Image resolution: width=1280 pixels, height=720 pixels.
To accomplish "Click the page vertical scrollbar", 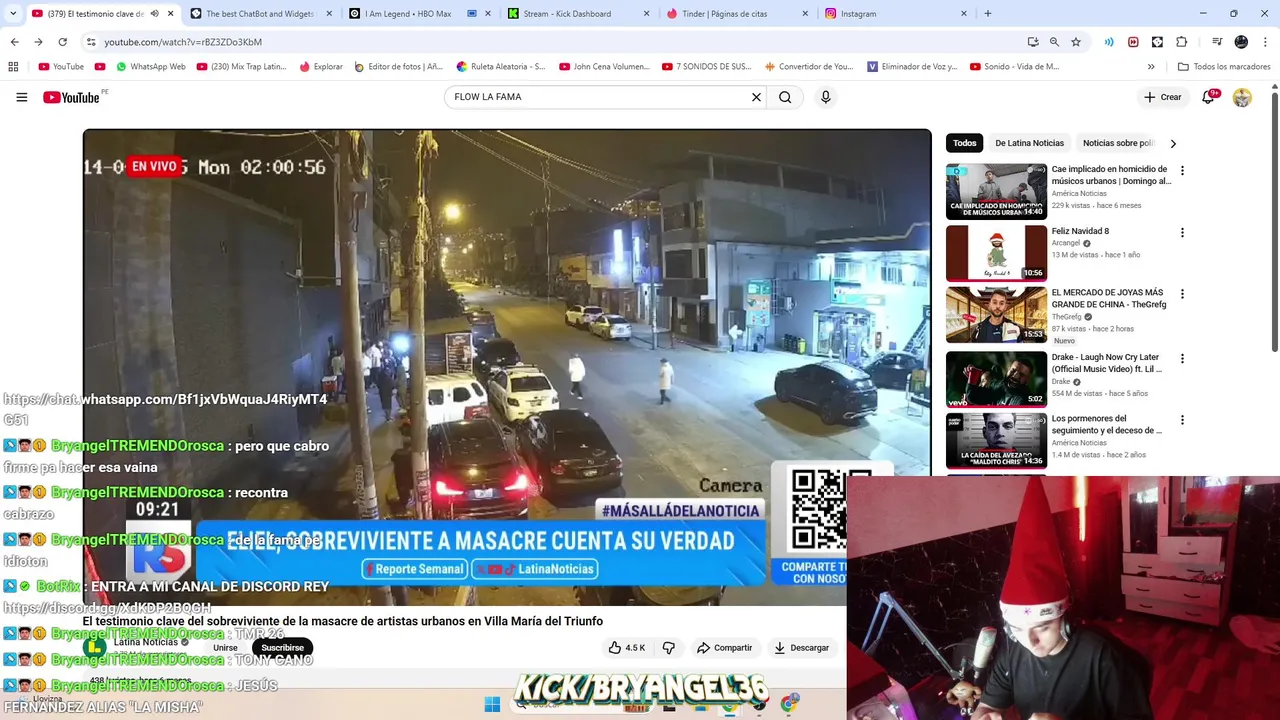I will [1275, 220].
